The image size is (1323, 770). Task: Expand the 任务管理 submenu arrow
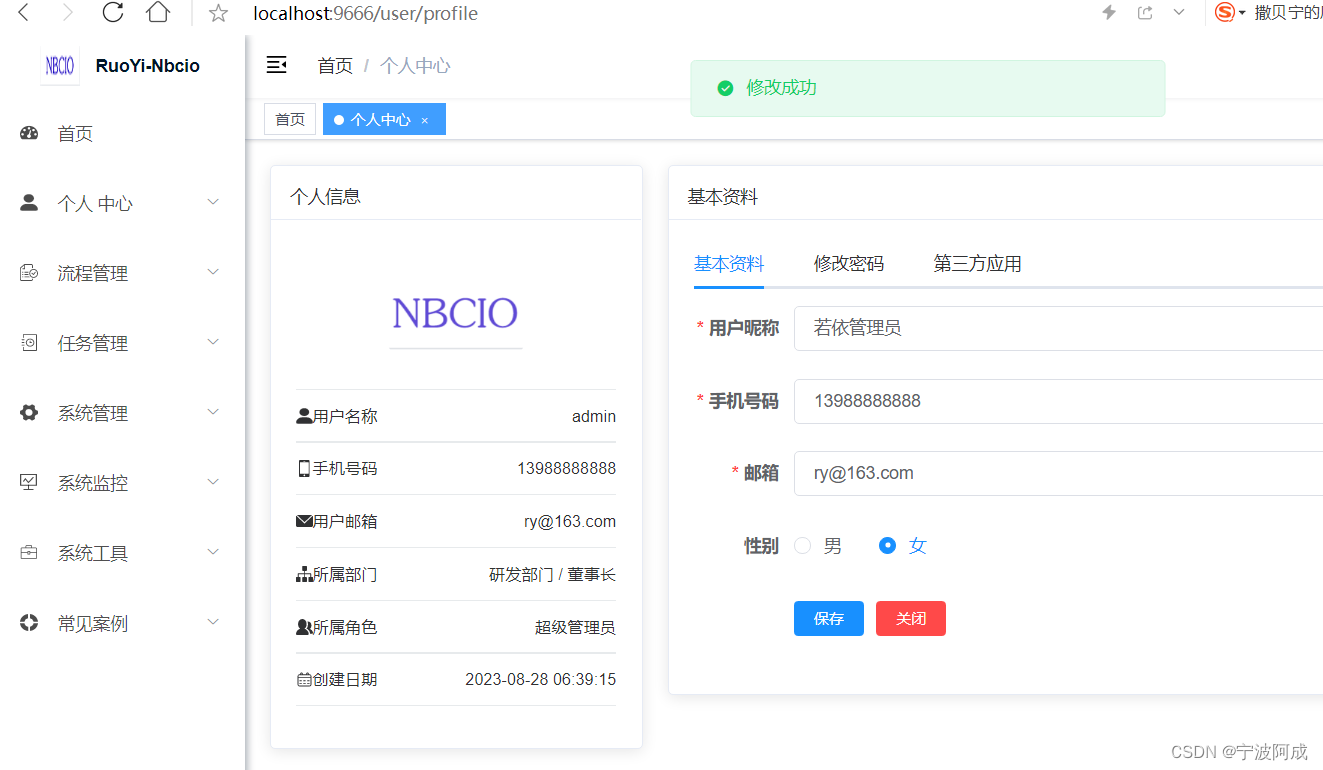[x=213, y=342]
